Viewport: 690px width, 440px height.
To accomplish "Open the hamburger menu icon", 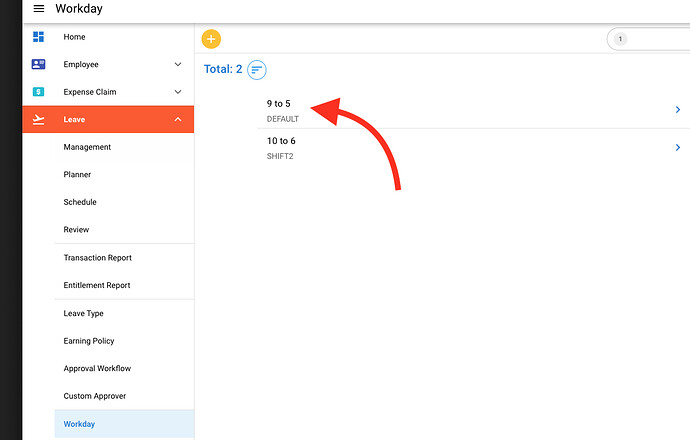I will [x=39, y=8].
